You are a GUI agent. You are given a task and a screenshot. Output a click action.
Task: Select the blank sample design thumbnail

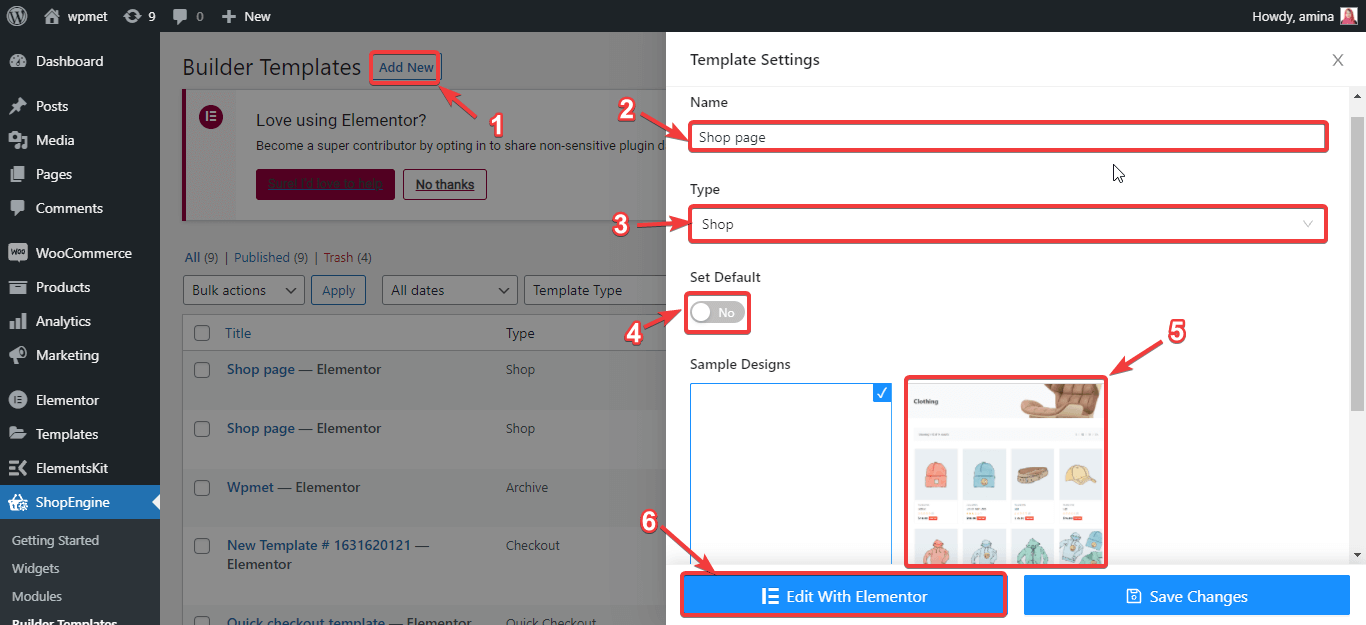(791, 474)
